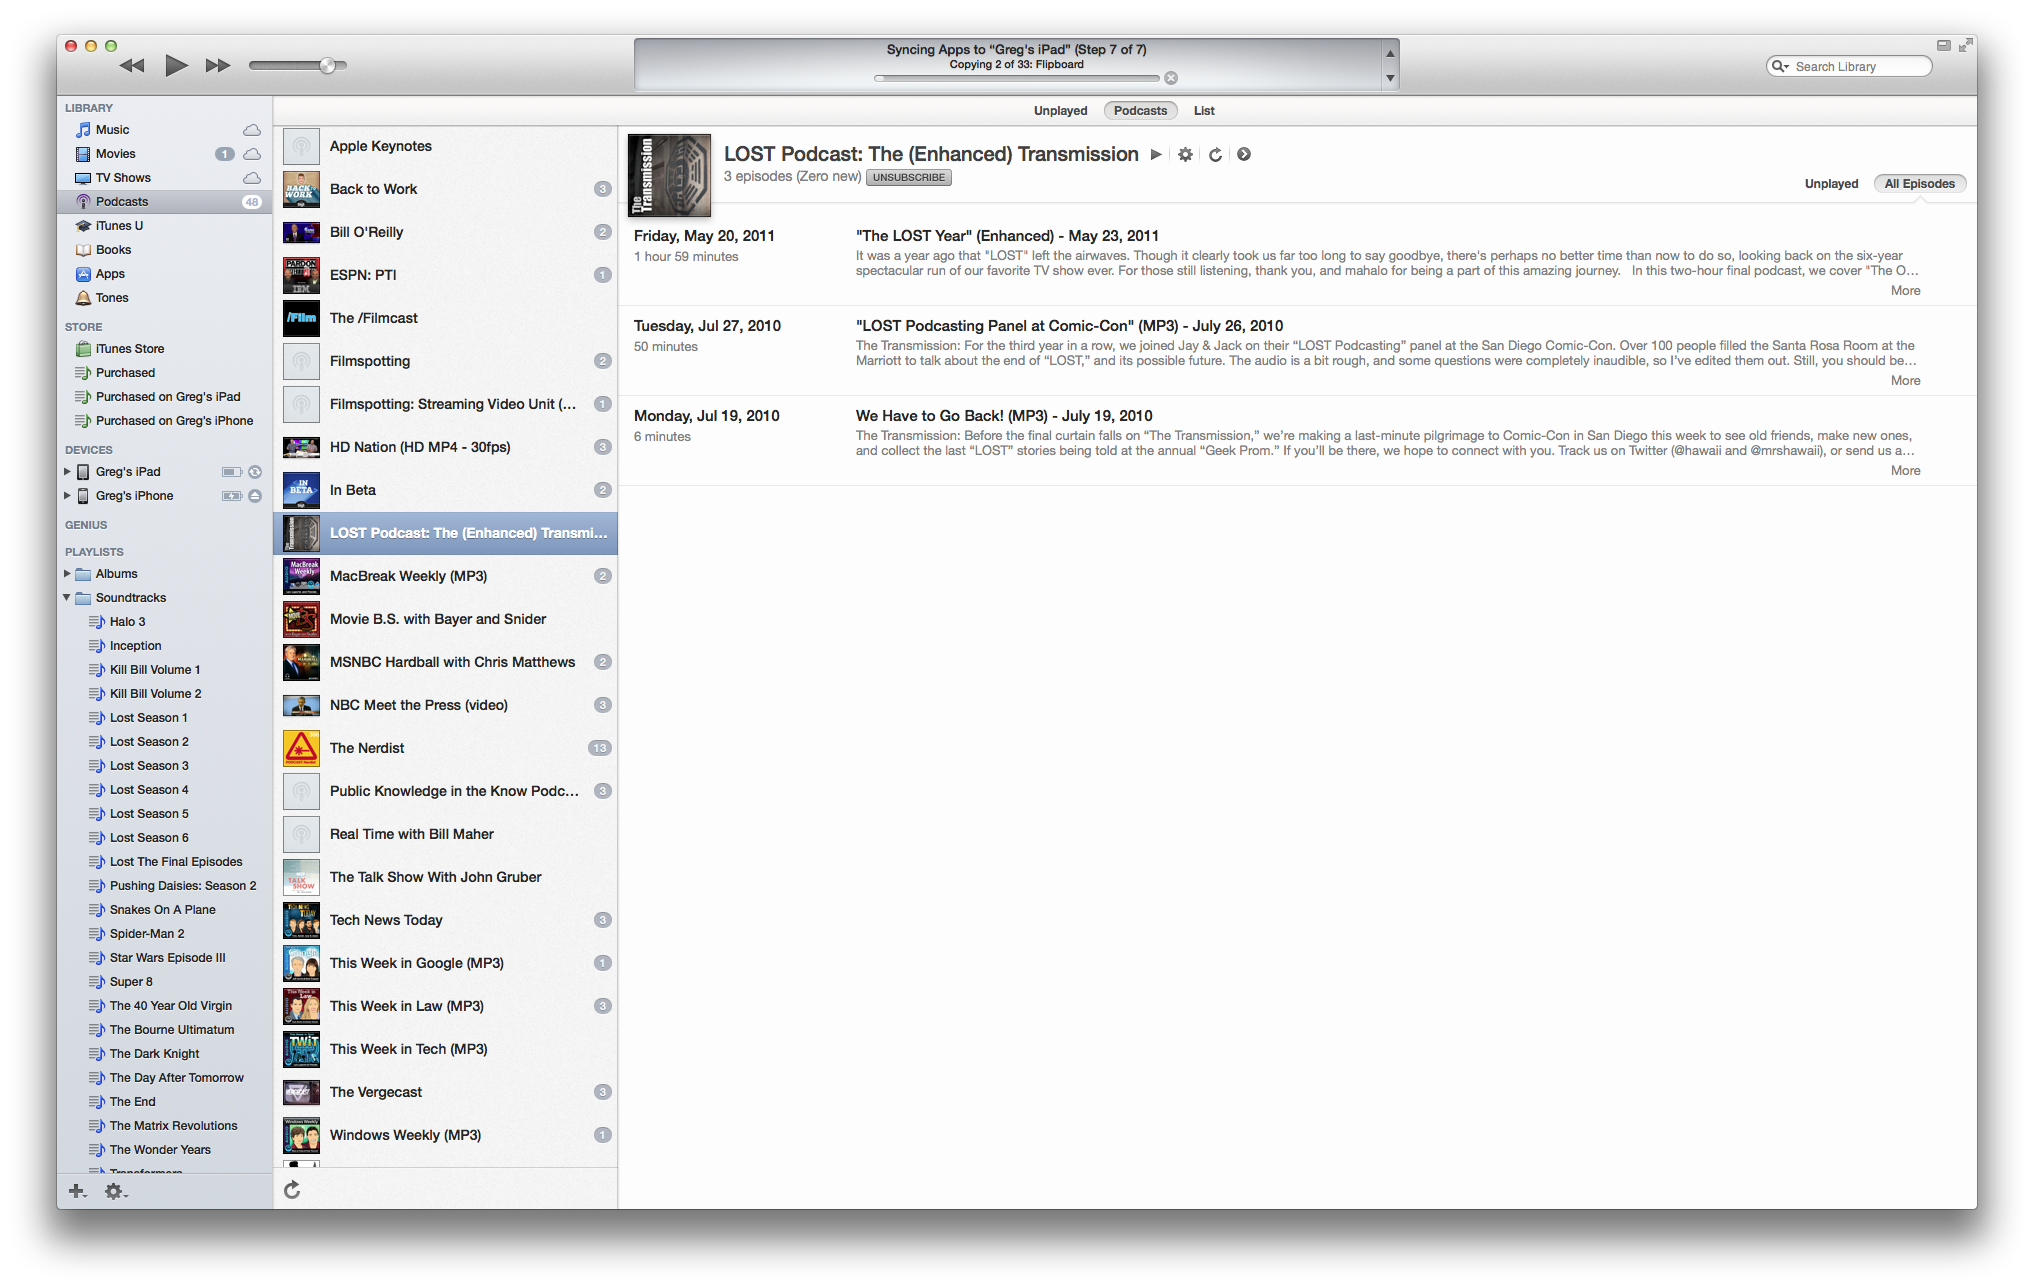Image resolution: width=2034 pixels, height=1288 pixels.
Task: Show Unplayed episodes filter on the right
Action: click(1831, 184)
